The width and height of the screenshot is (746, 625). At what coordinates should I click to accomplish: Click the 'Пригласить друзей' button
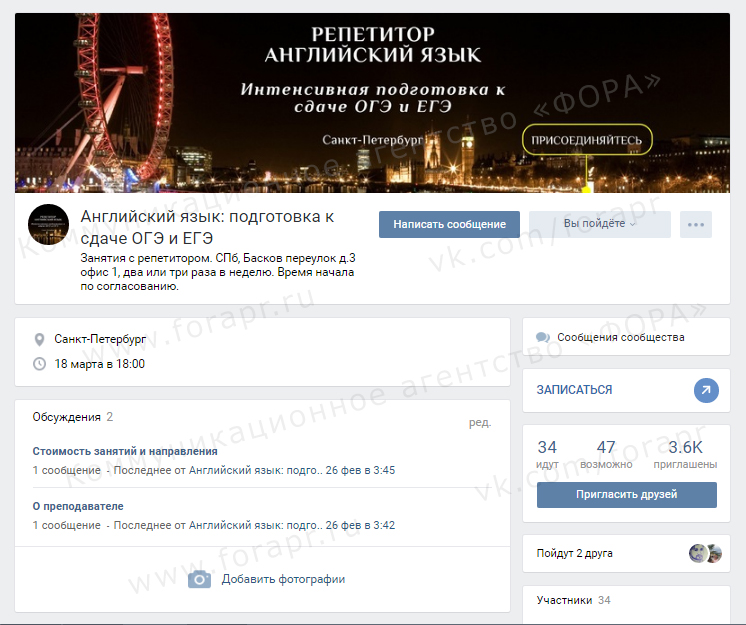coord(627,495)
